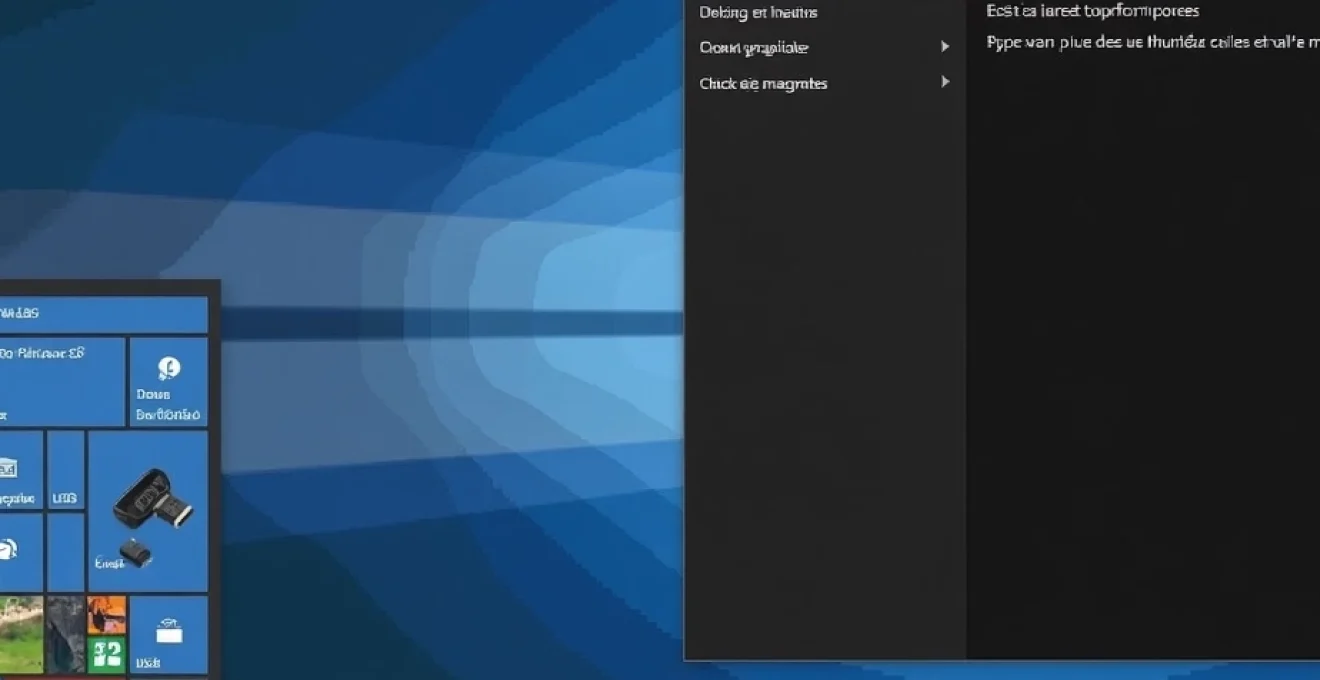Click the 'Ecst ea iaret' heading text

tap(1092, 11)
